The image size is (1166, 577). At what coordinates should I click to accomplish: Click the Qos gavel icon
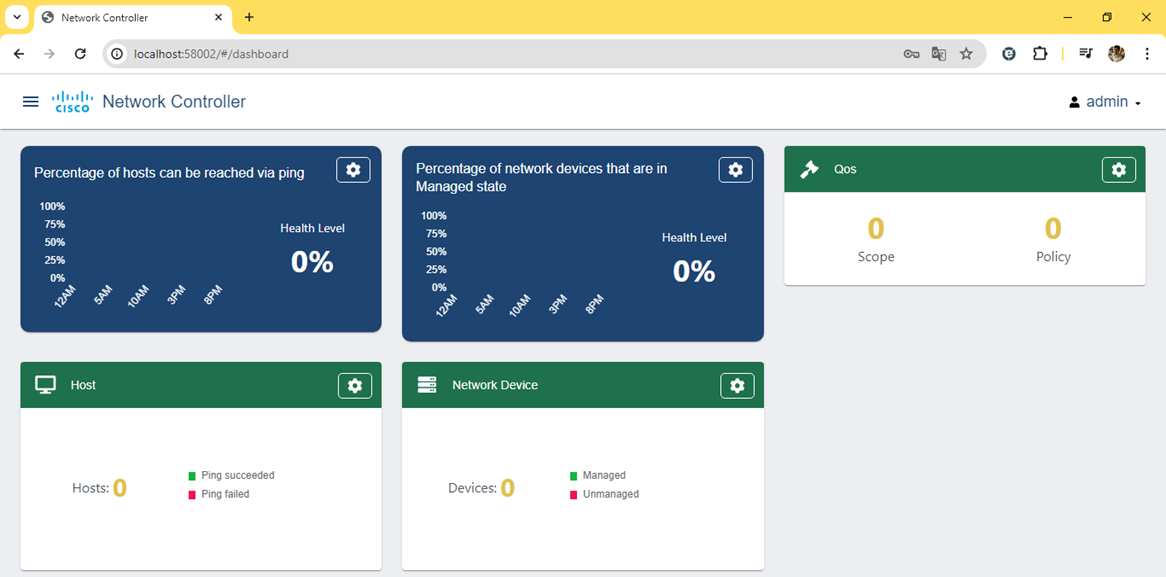tap(809, 170)
